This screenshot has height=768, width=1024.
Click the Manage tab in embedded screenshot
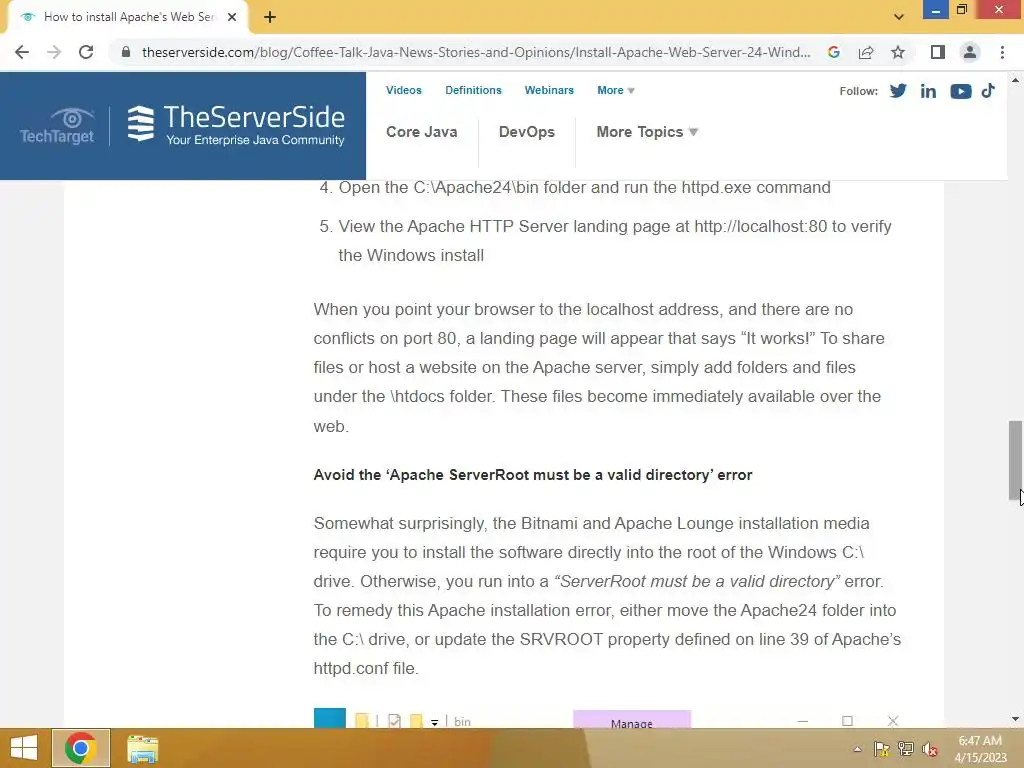coord(632,721)
